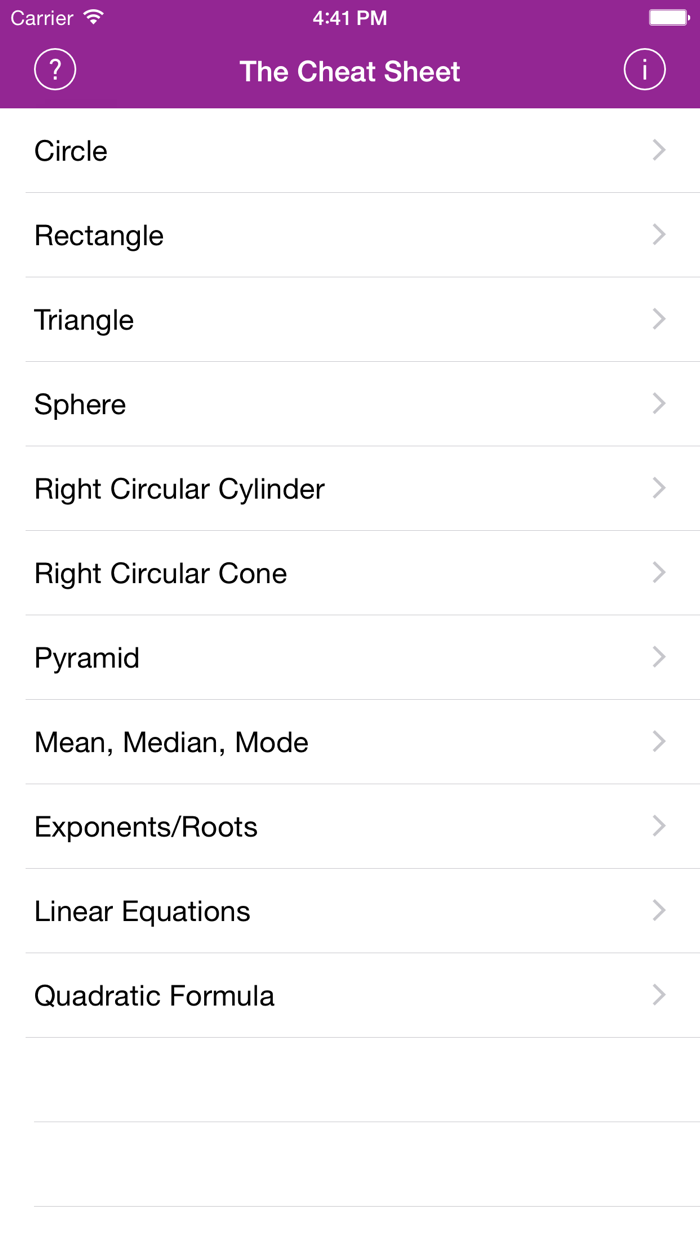Select Right Circular Cone from the list
Screen dimensions: 700x1244
[350, 572]
